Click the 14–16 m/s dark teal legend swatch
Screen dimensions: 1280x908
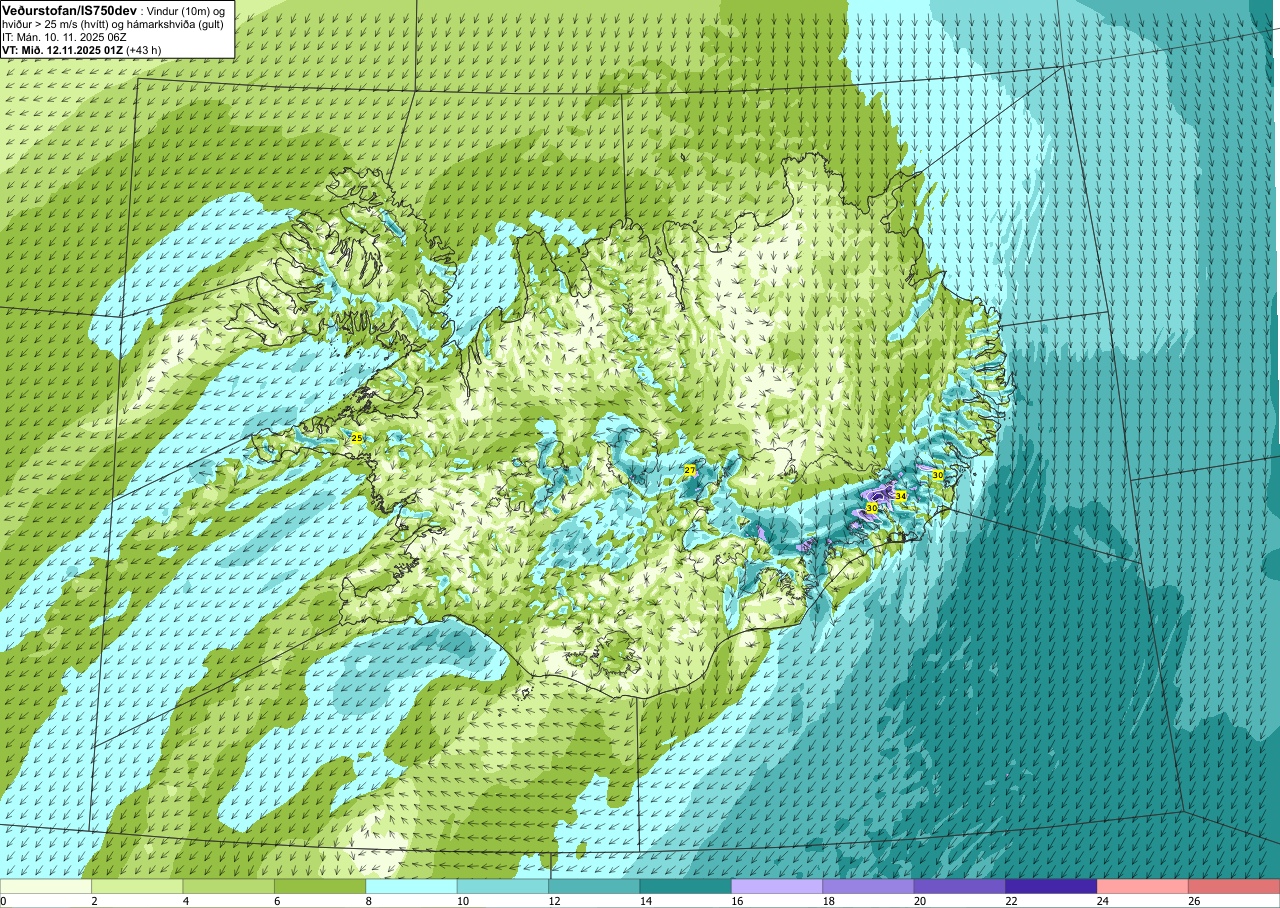tap(686, 887)
